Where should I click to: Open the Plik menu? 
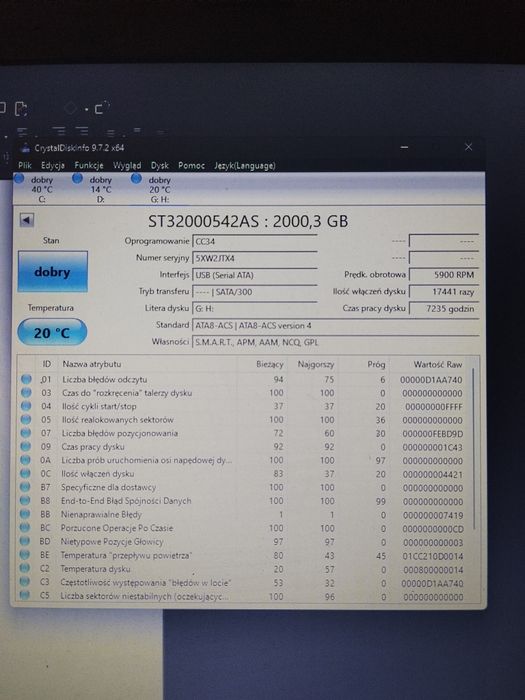[x=25, y=165]
